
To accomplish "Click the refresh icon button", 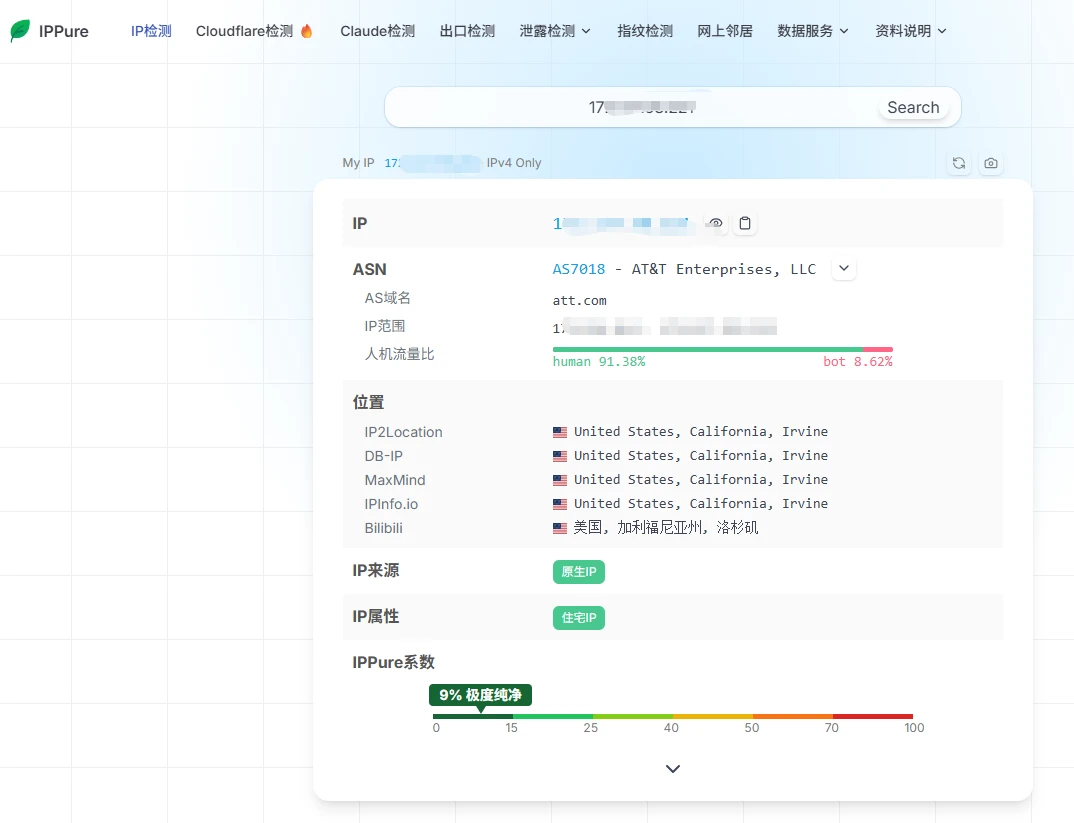I will [959, 163].
